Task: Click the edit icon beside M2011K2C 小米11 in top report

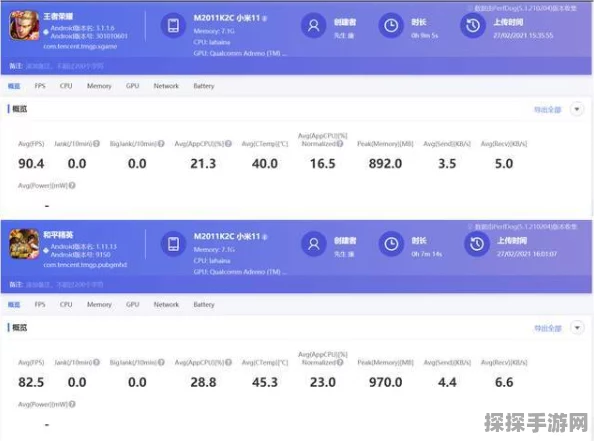Action: pyautogui.click(x=264, y=18)
